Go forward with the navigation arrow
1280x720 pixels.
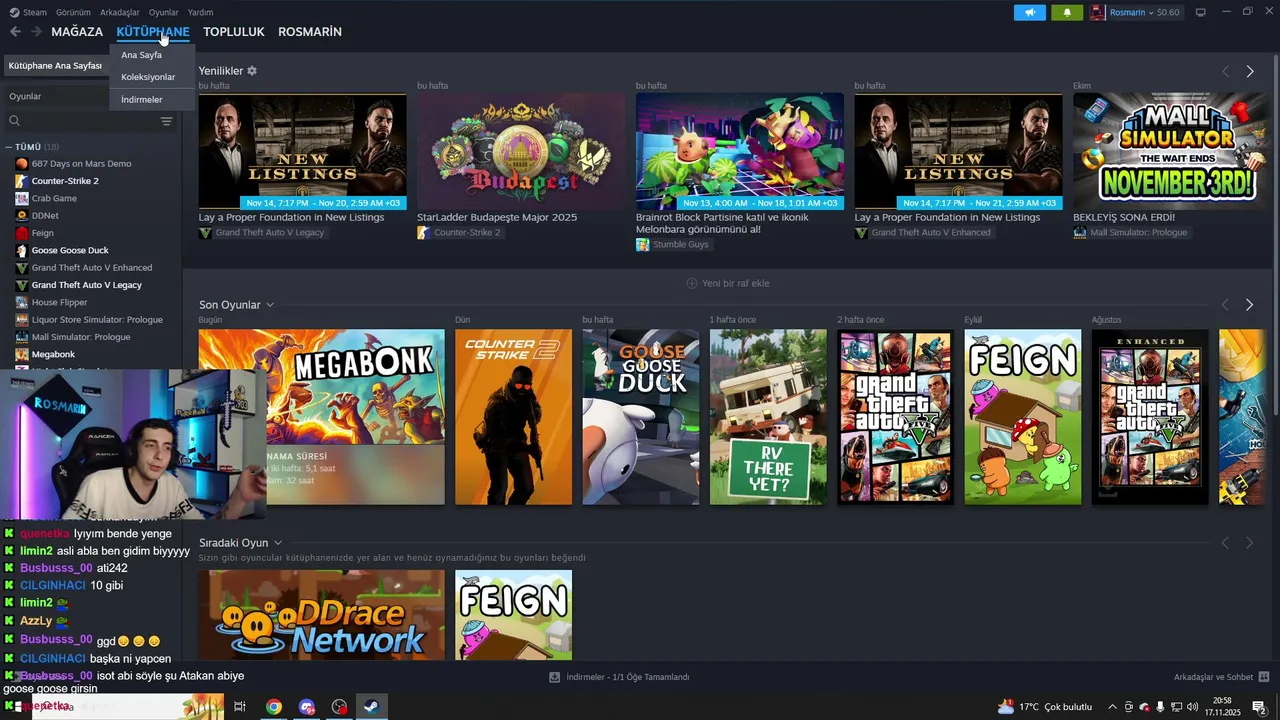36,32
